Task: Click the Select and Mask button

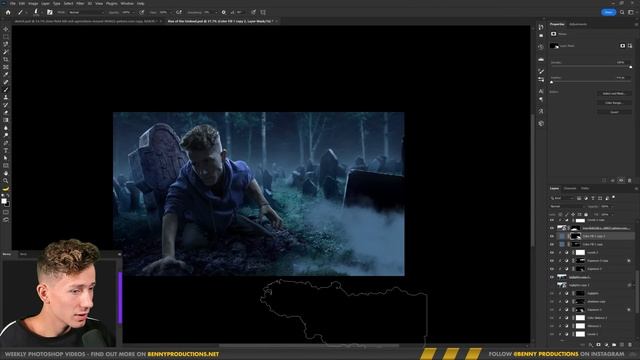Action: pyautogui.click(x=614, y=93)
